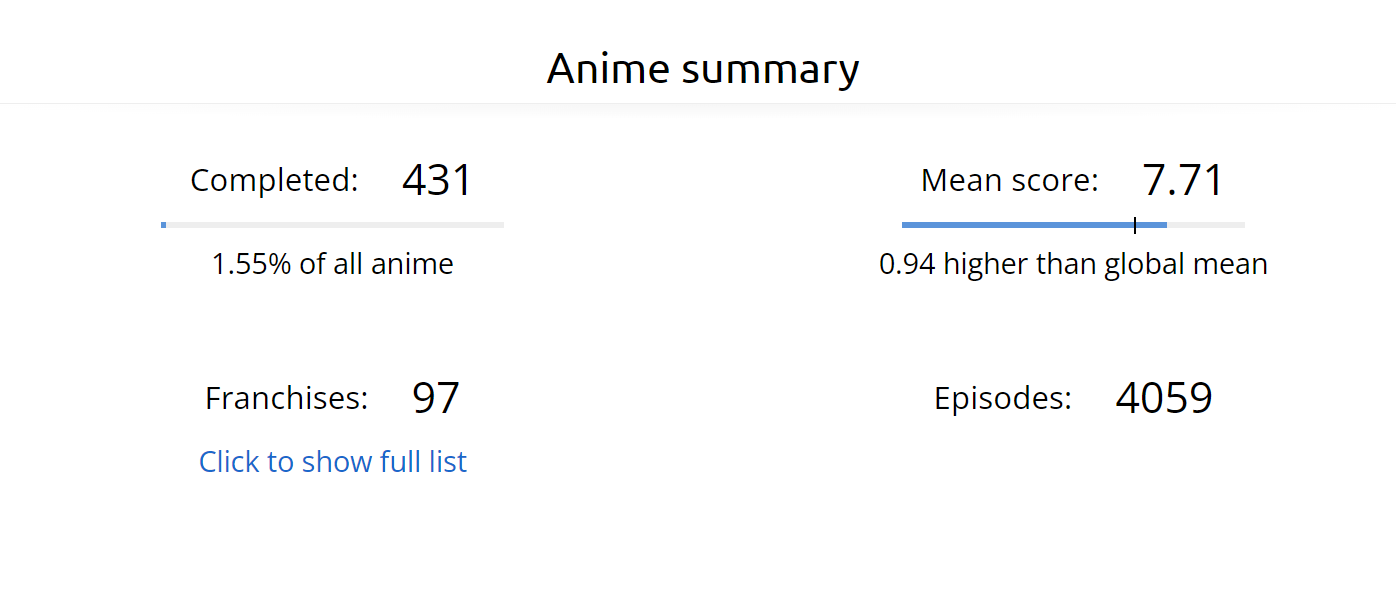Viewport: 1396px width, 592px height.
Task: Click the 'Mean score:' label
Action: pyautogui.click(x=1009, y=180)
